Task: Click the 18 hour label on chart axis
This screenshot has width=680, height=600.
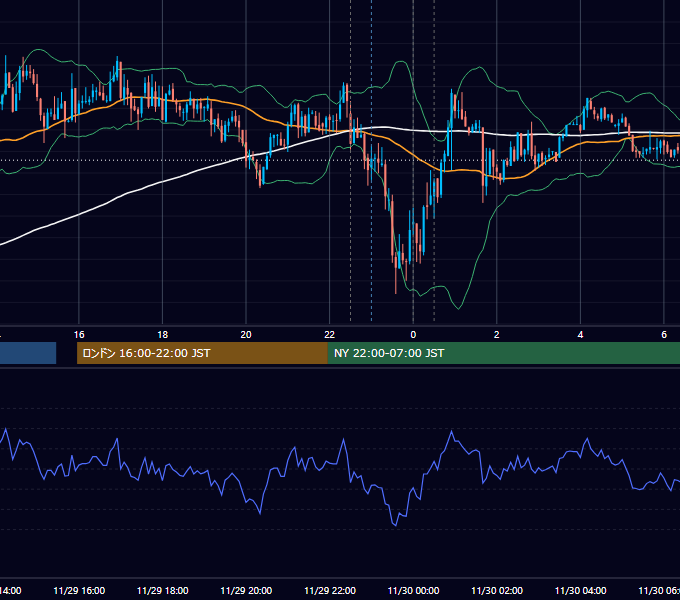Action: [163, 335]
